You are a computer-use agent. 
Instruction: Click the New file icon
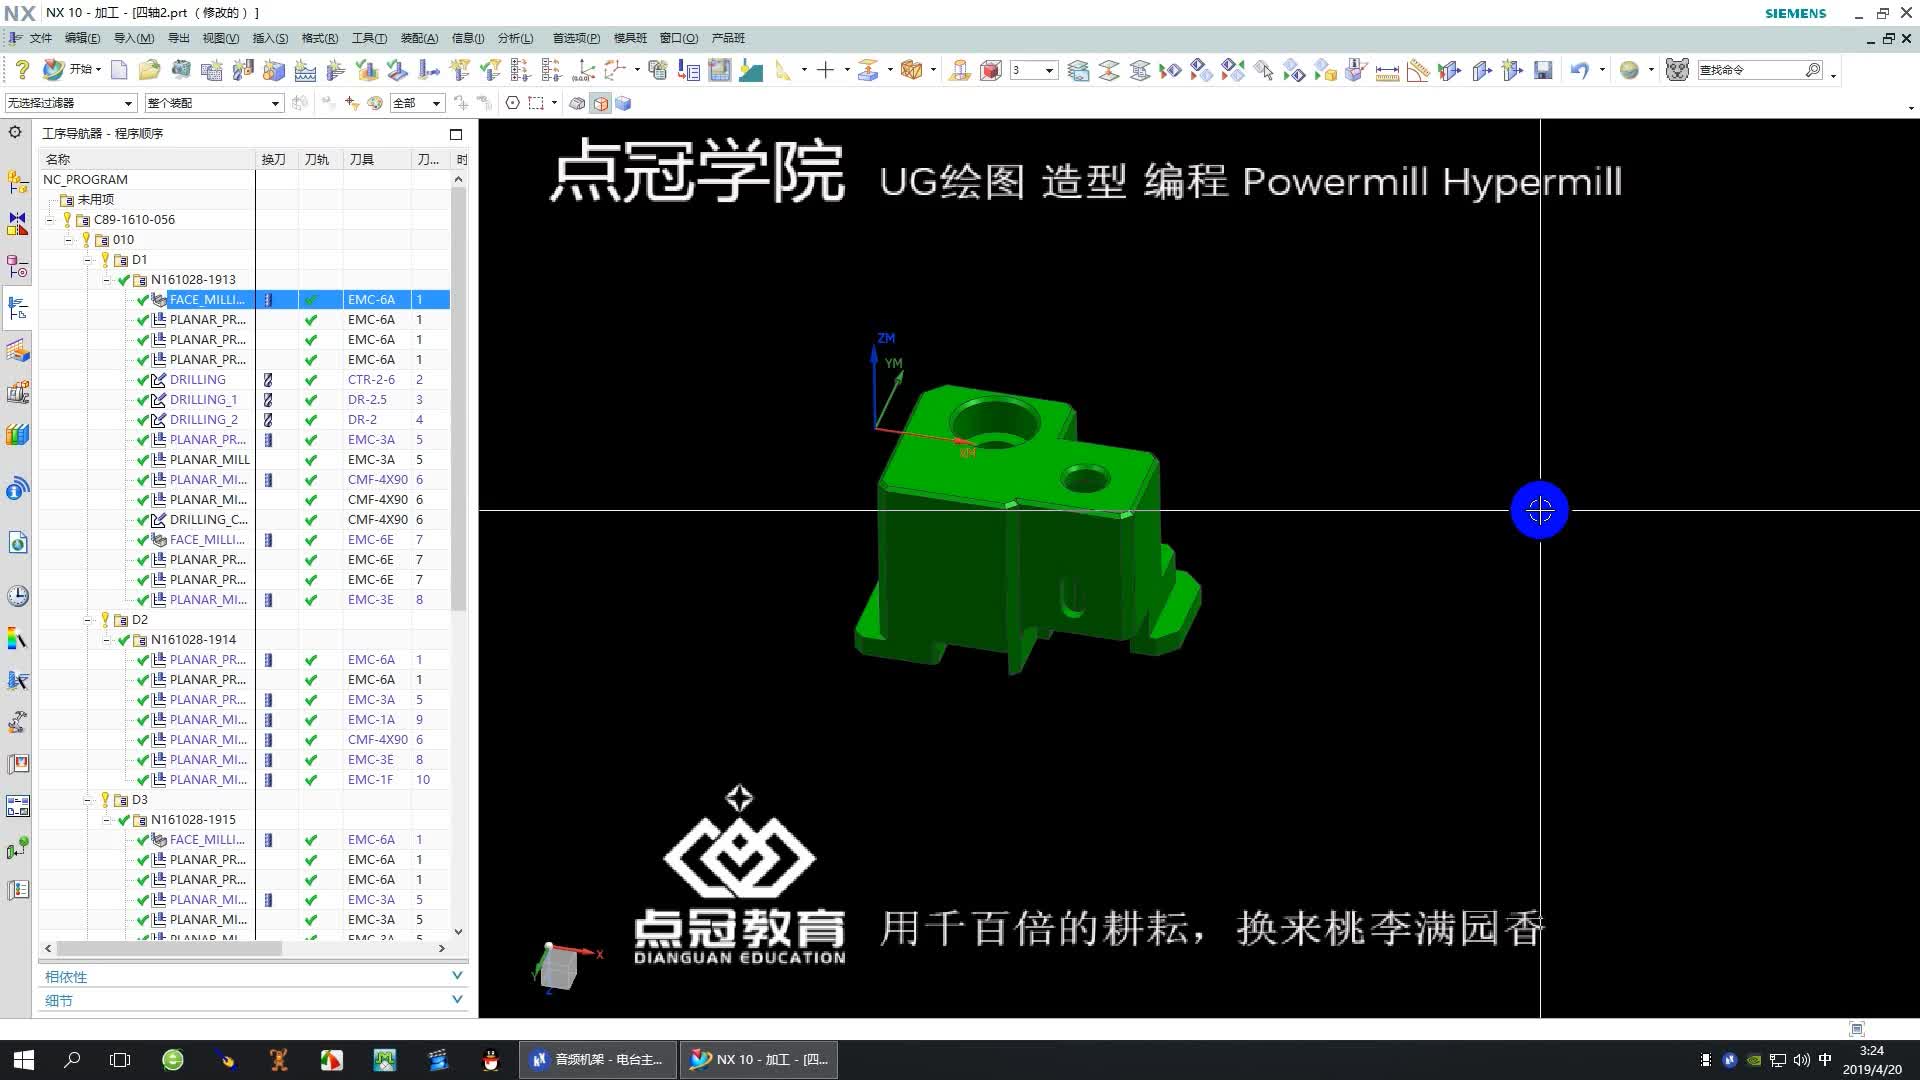(x=119, y=70)
